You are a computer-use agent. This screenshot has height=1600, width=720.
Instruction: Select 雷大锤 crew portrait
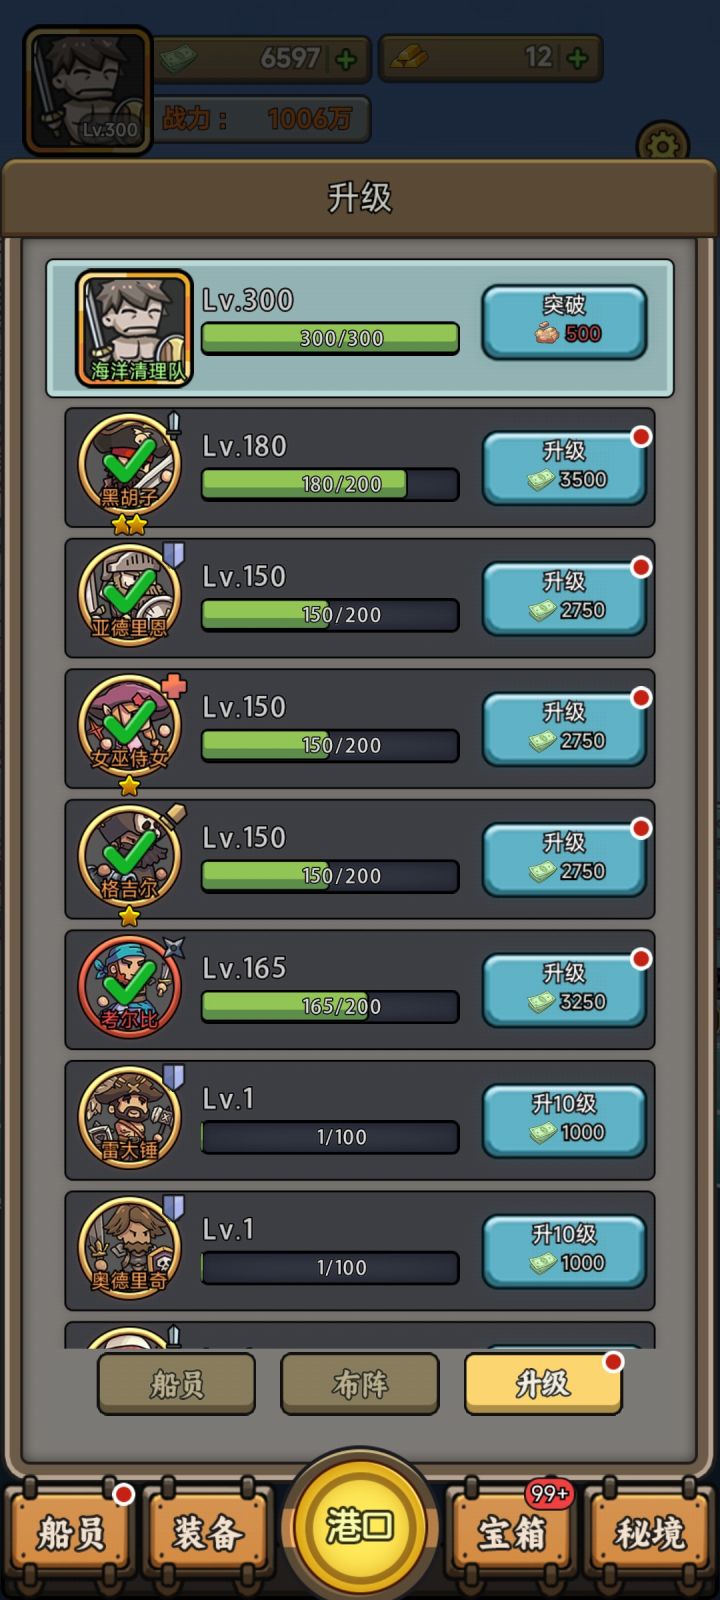(x=130, y=1117)
